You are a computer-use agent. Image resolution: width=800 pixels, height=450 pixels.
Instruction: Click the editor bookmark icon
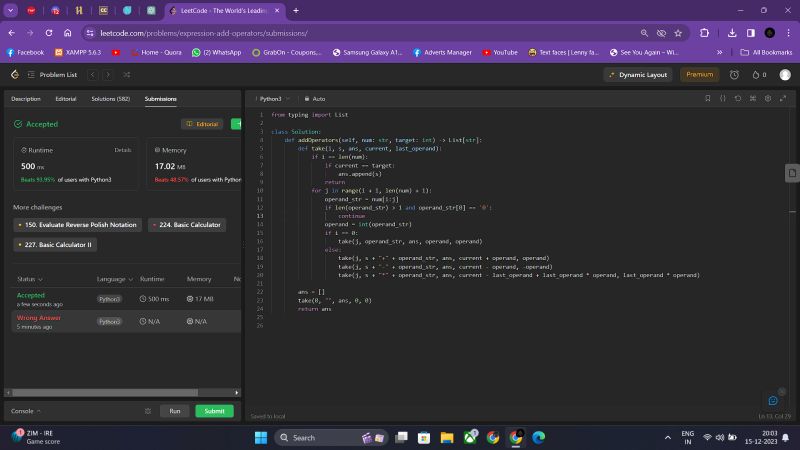point(707,99)
